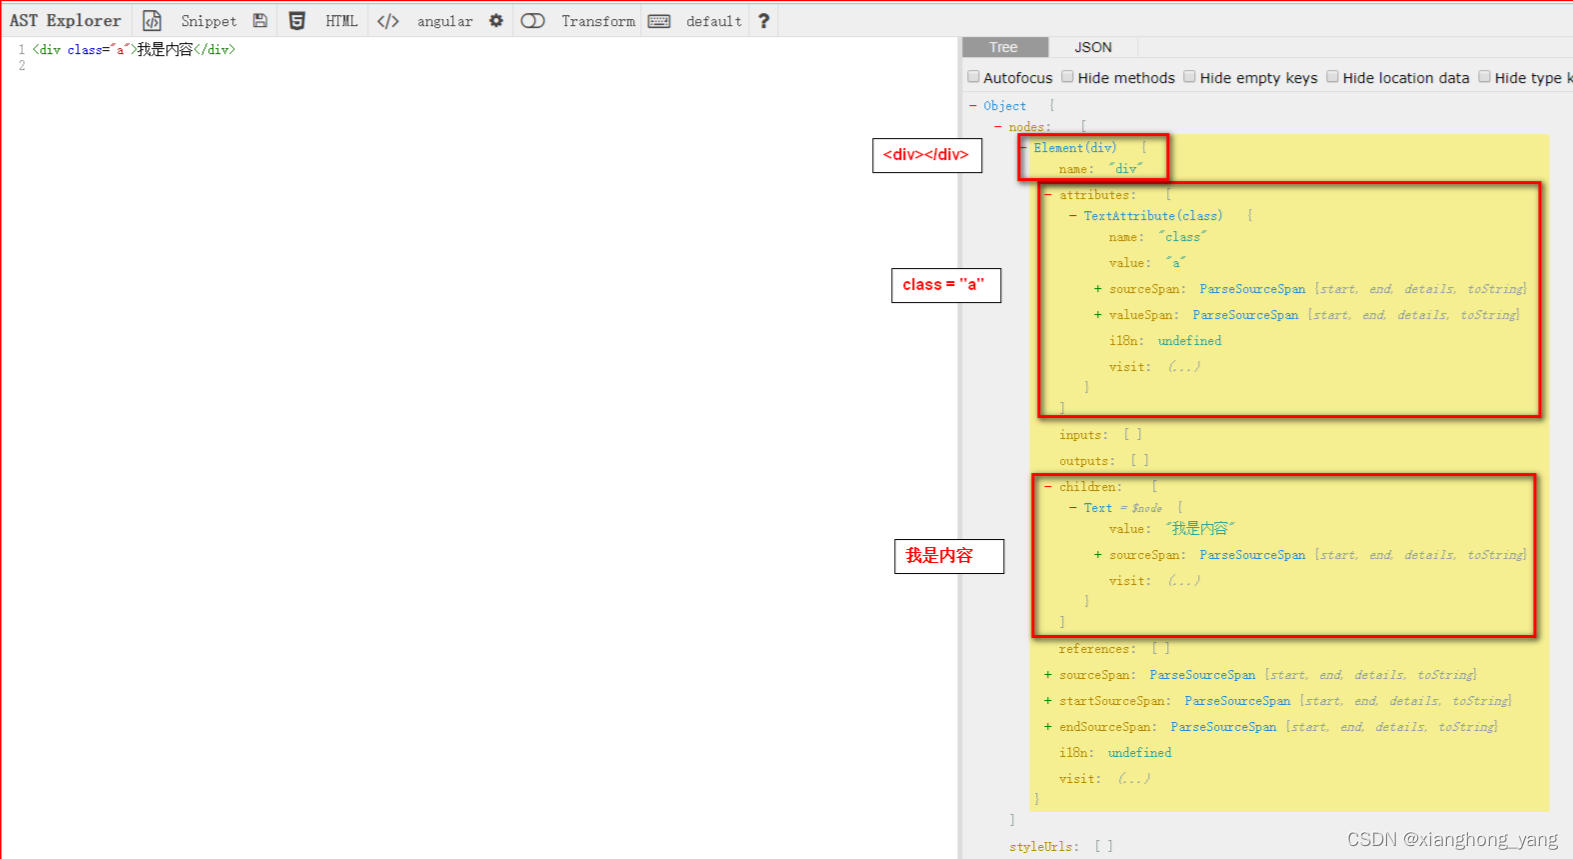1573x859 pixels.
Task: Open the HTML language menu
Action: tap(341, 21)
